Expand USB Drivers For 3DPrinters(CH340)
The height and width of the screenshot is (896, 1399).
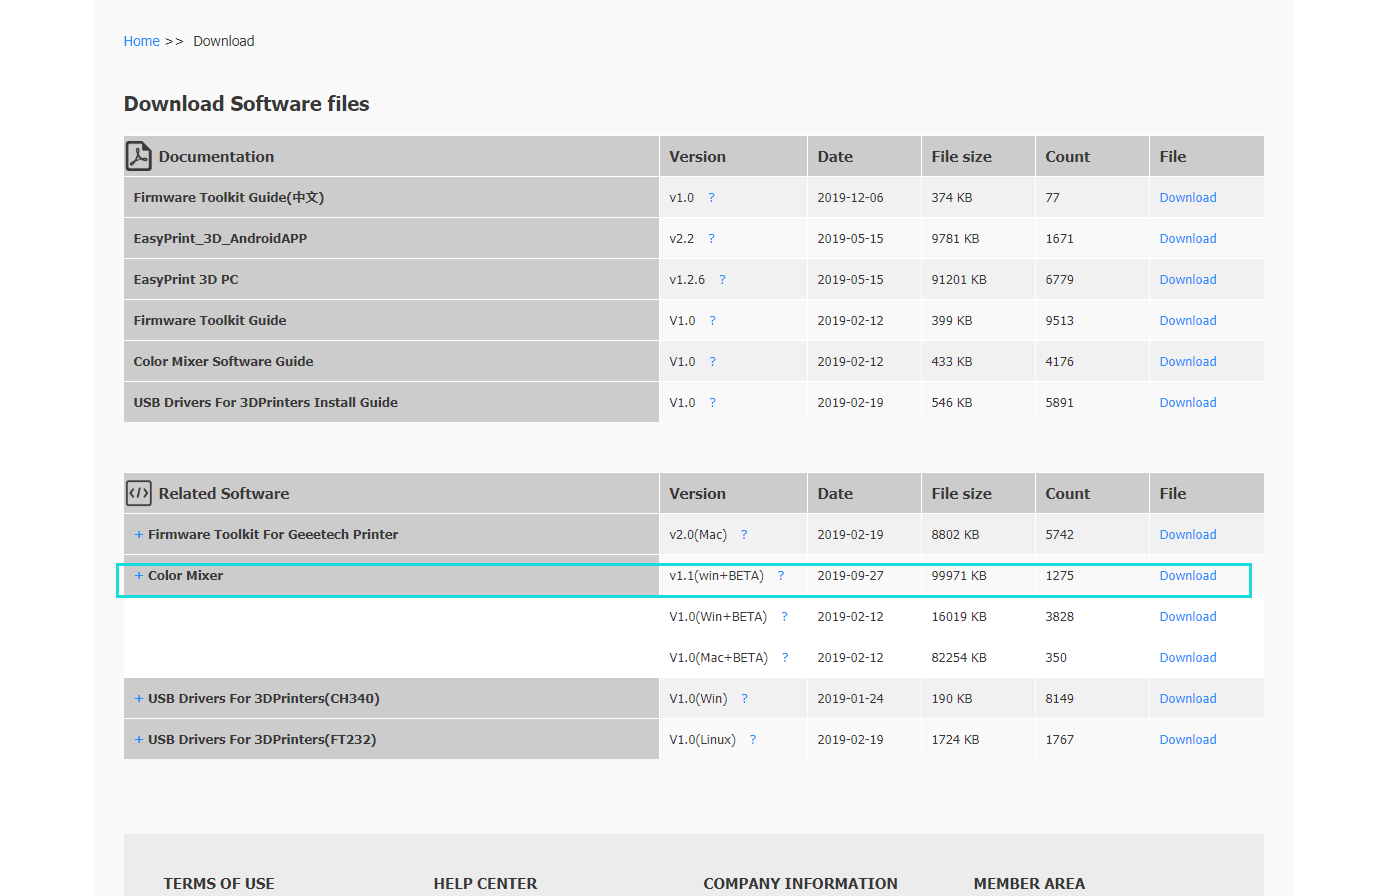click(139, 699)
